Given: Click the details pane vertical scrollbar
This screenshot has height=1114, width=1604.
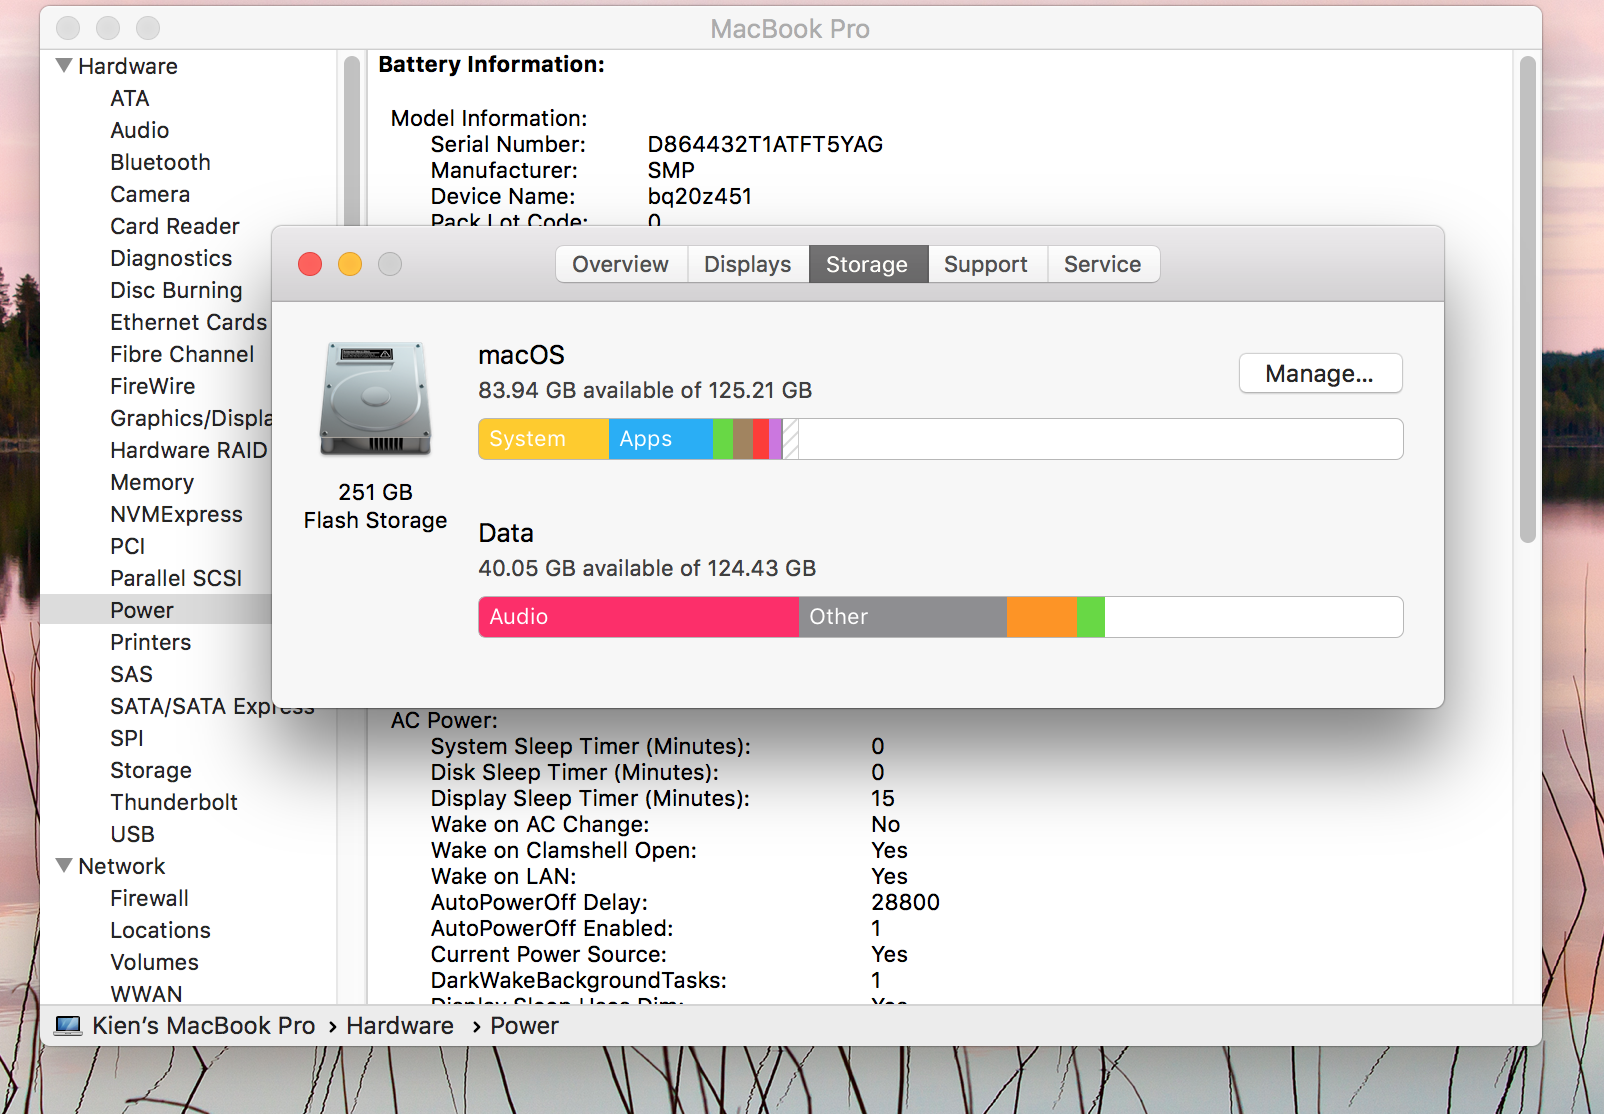Looking at the screenshot, I should click(1527, 299).
